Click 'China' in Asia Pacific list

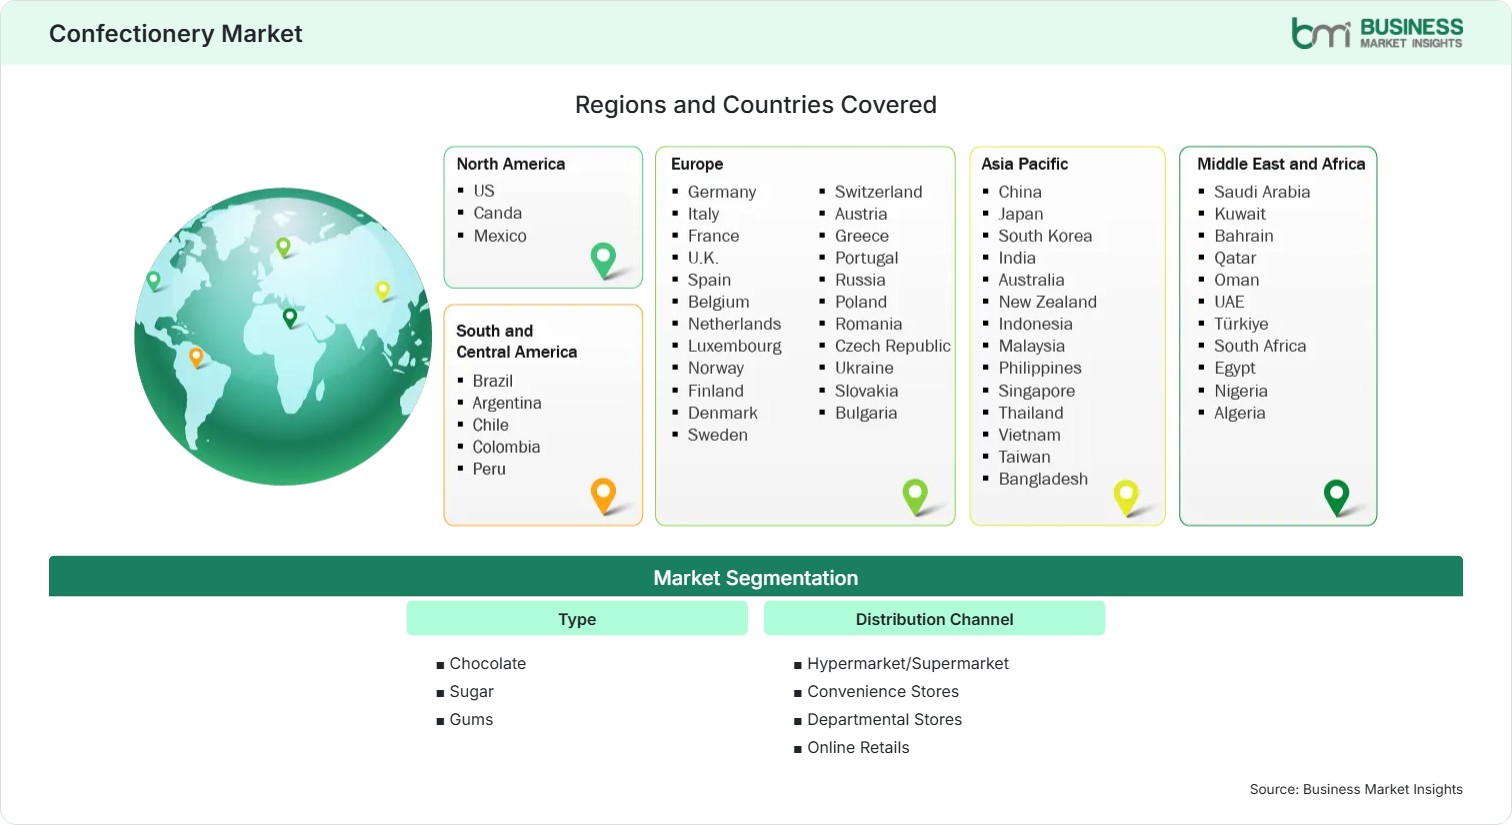(1020, 192)
